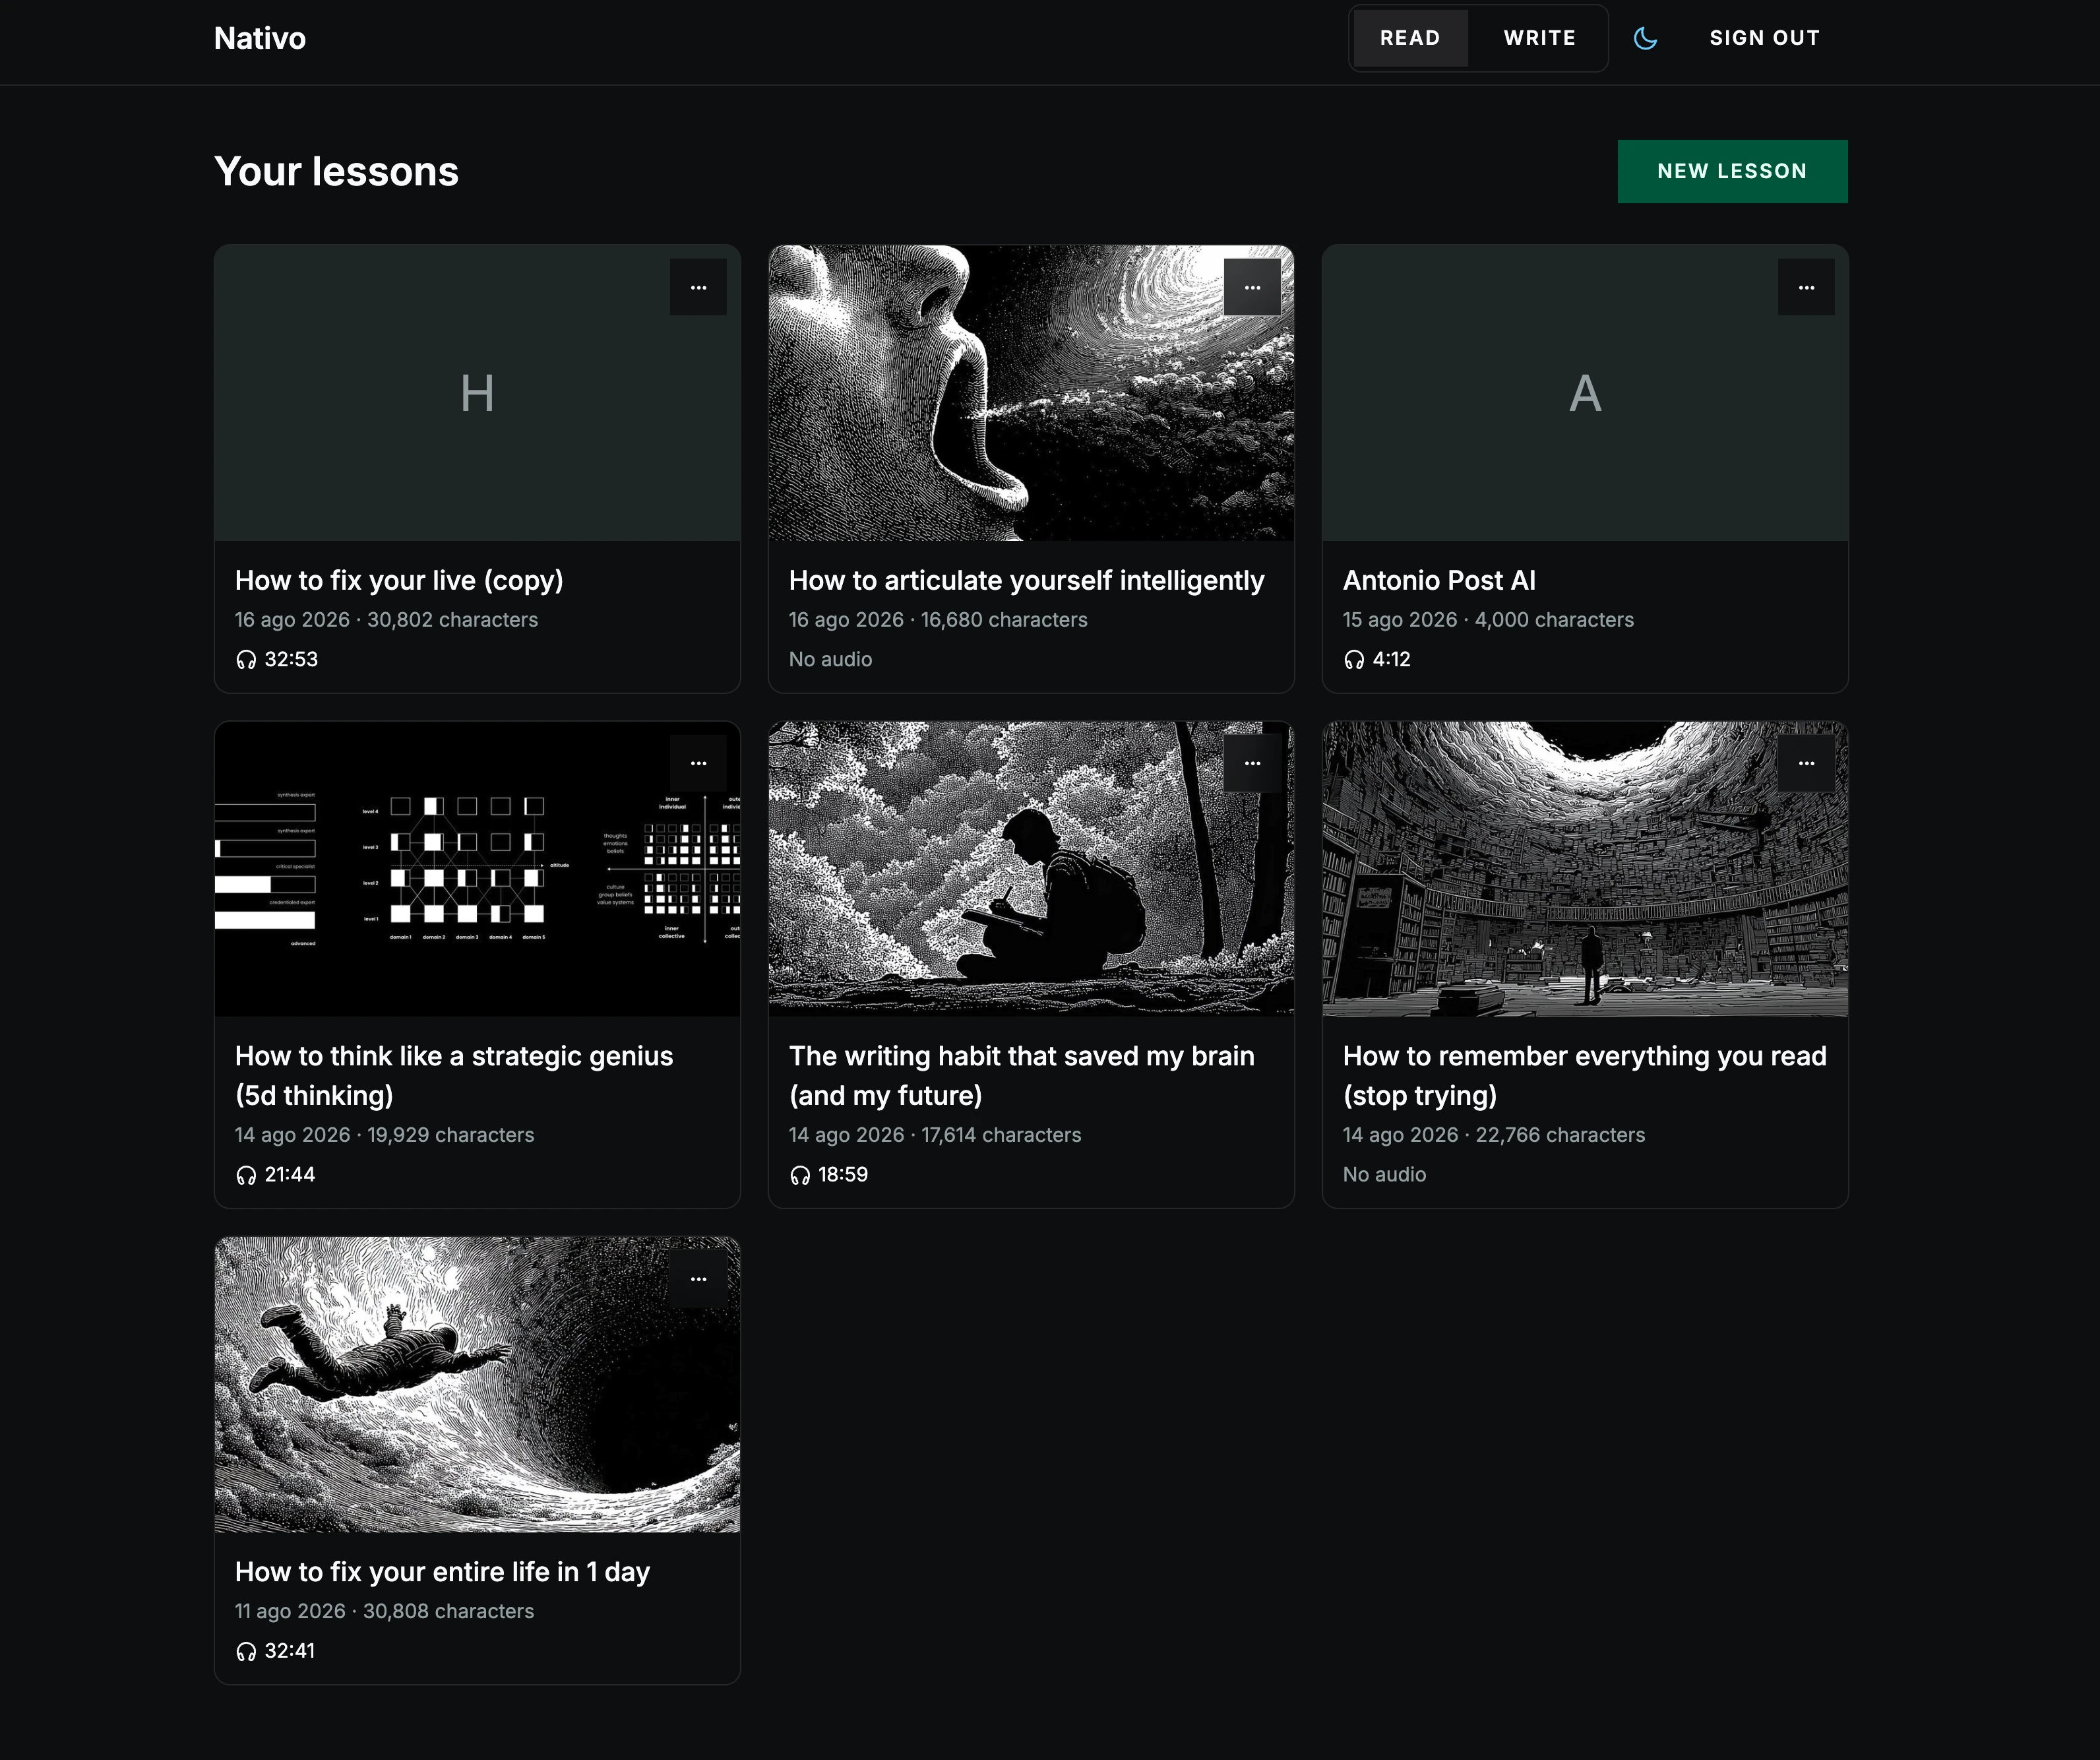Click No audio label under articulate yourself lesson
This screenshot has width=2100, height=1760.
click(x=830, y=660)
